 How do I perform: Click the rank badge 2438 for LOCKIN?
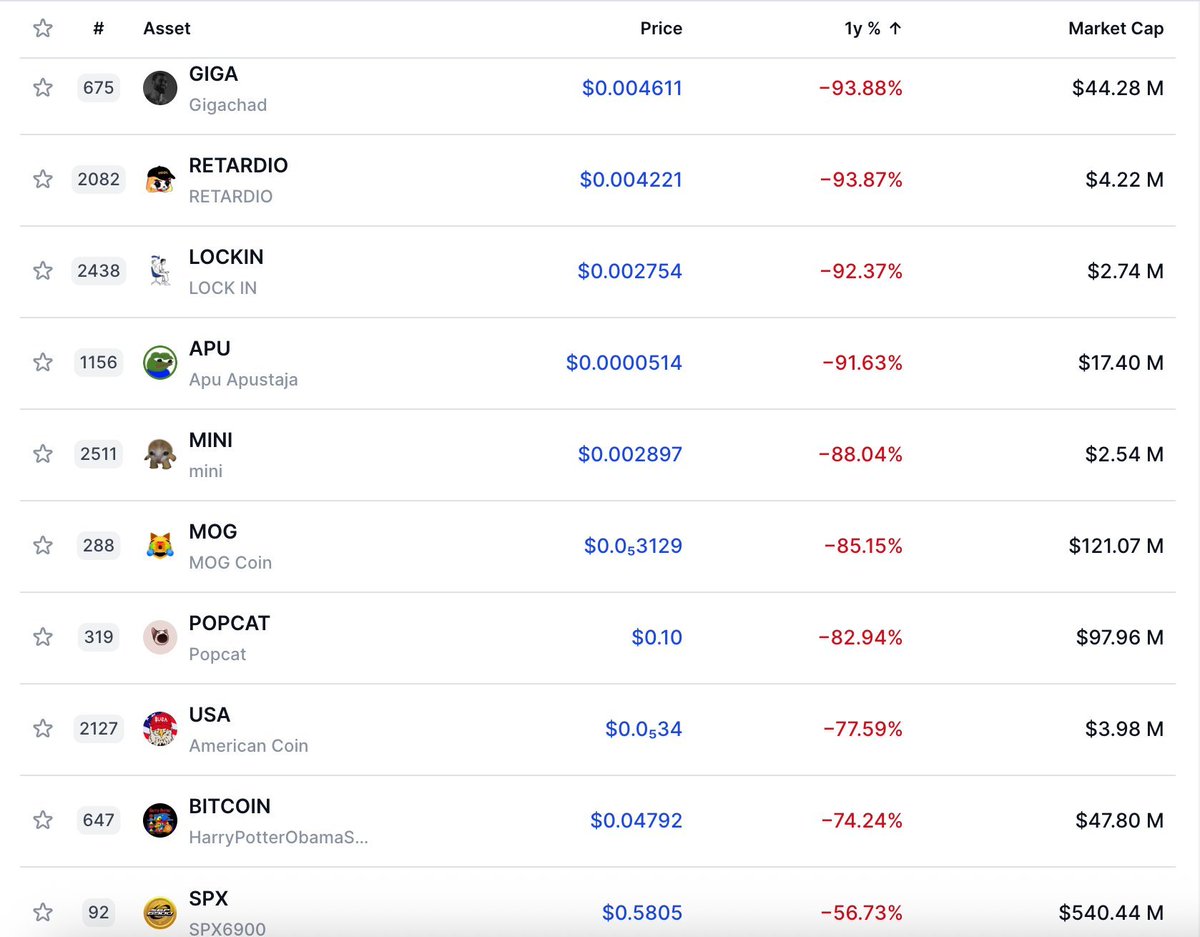point(99,271)
